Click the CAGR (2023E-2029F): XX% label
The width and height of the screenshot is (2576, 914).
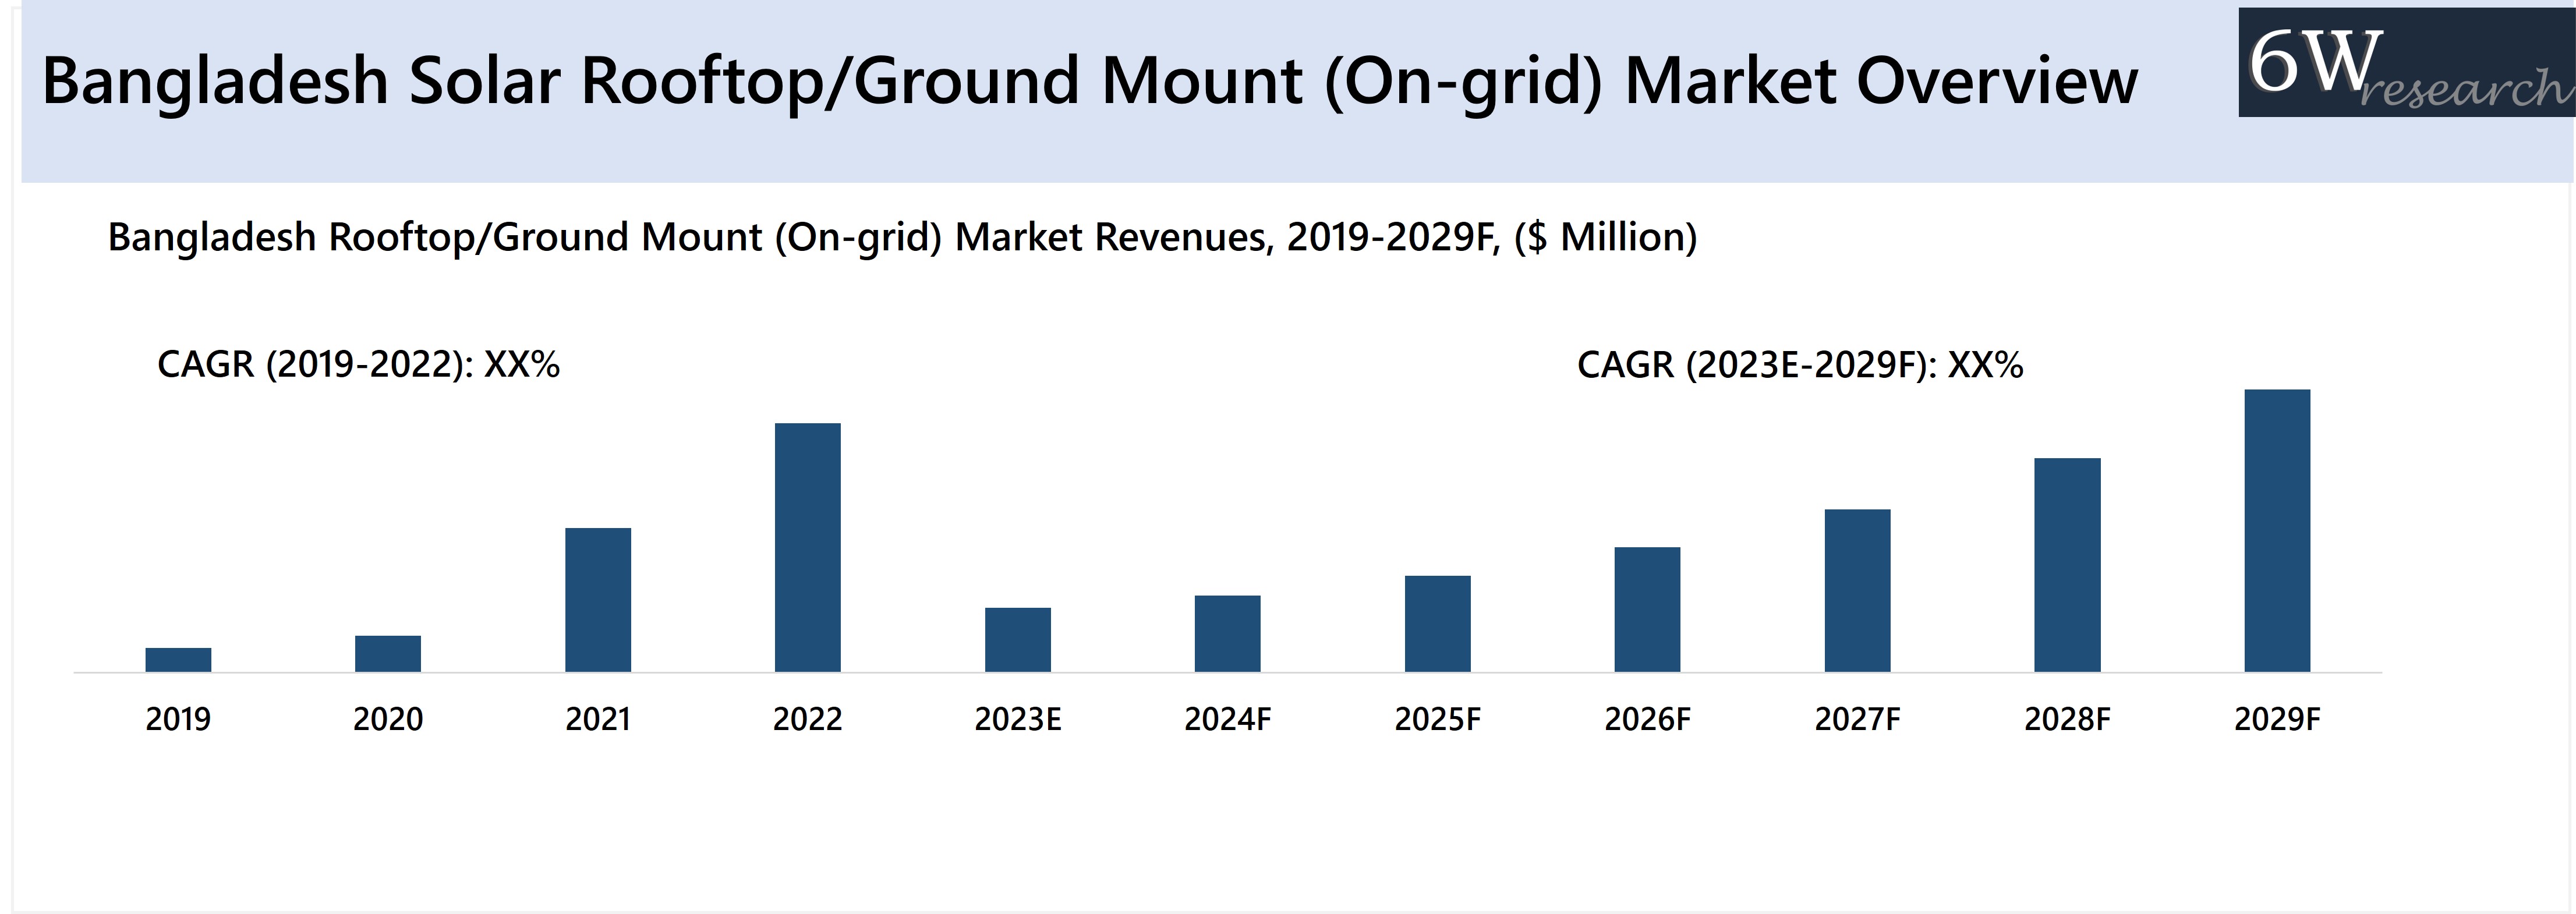click(1800, 365)
